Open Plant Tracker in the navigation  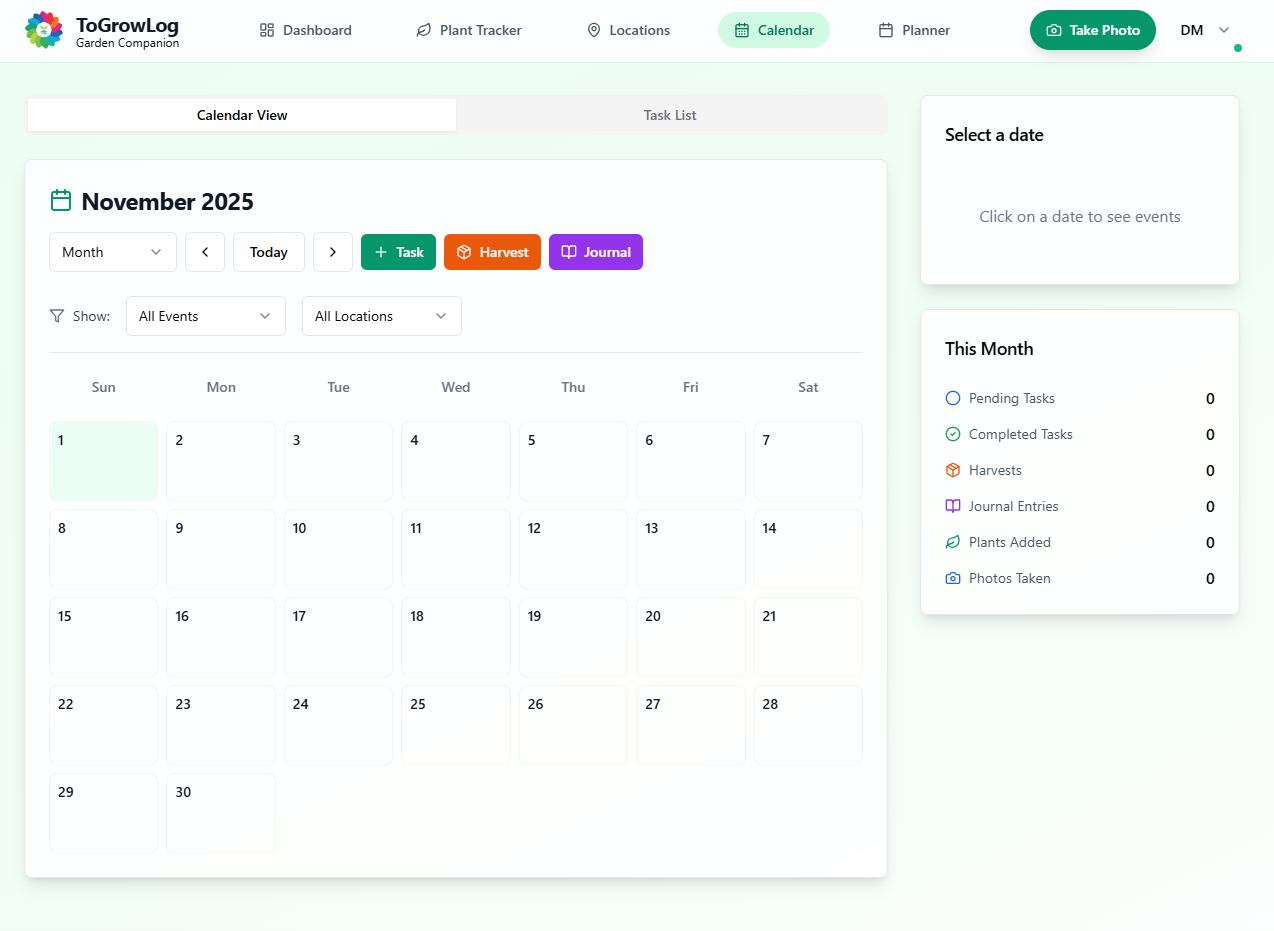coord(469,30)
